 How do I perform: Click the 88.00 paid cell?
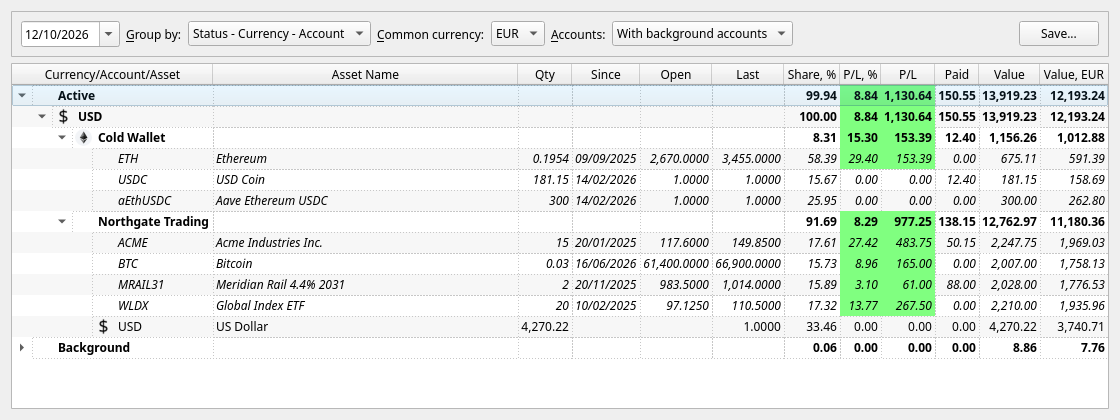tap(956, 284)
